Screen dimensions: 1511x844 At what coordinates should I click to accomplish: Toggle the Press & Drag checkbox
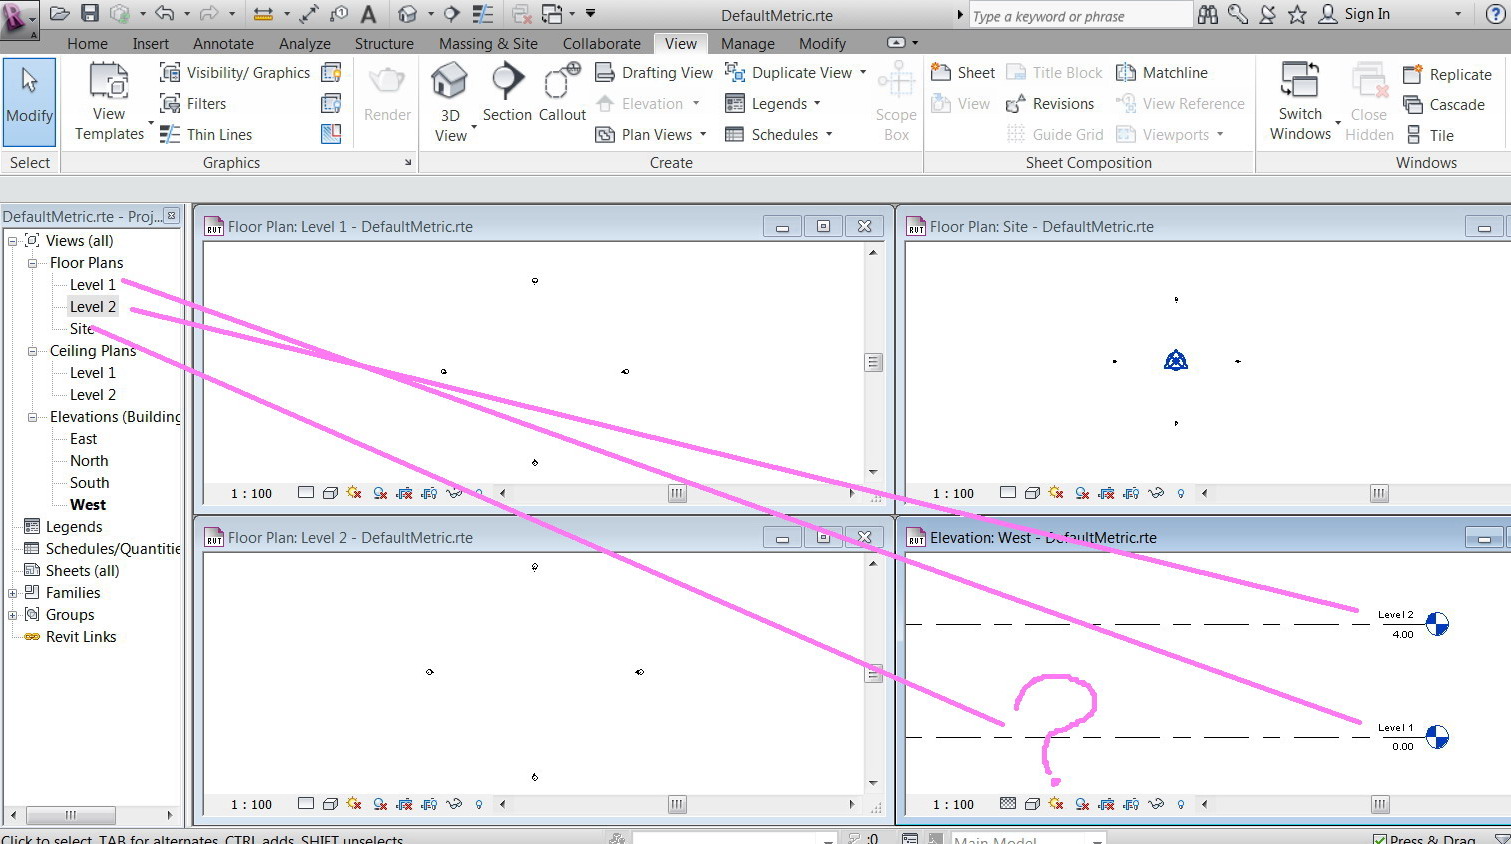[x=1380, y=839]
